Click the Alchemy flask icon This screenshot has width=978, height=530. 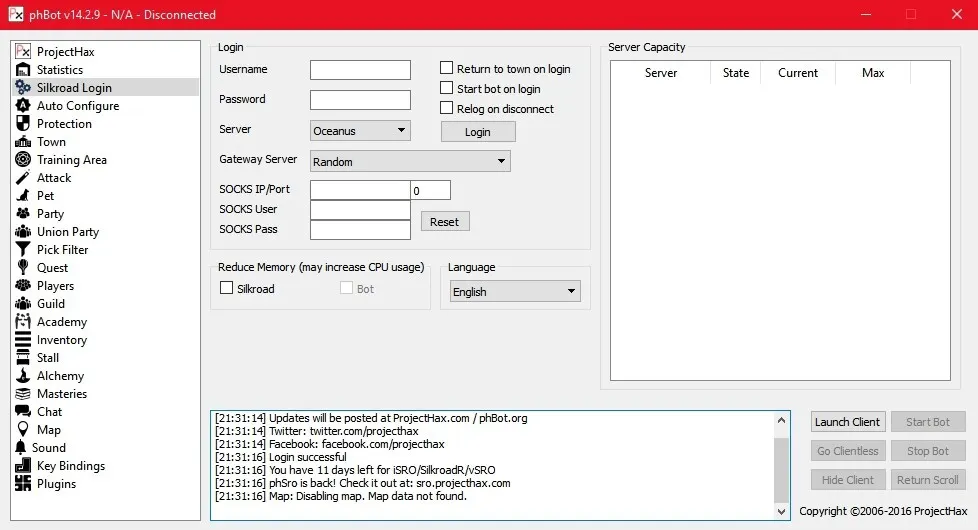(23, 375)
